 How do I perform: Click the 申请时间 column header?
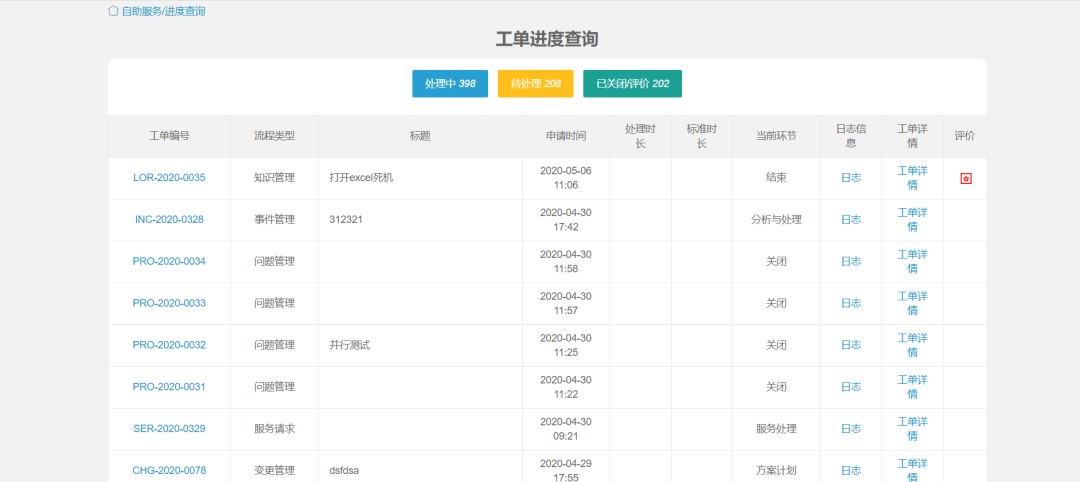tap(565, 136)
